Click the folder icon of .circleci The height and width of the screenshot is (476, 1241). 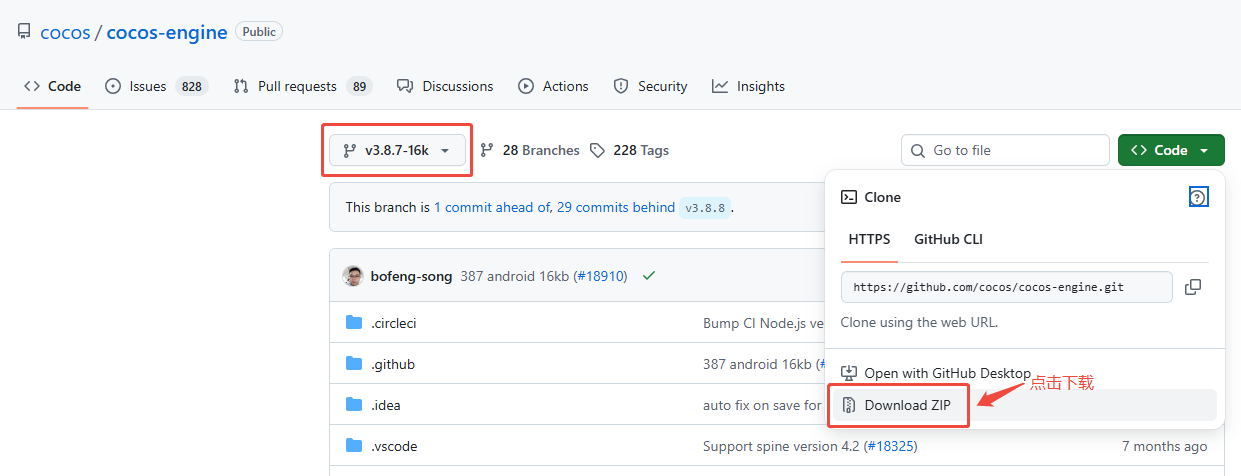[353, 322]
